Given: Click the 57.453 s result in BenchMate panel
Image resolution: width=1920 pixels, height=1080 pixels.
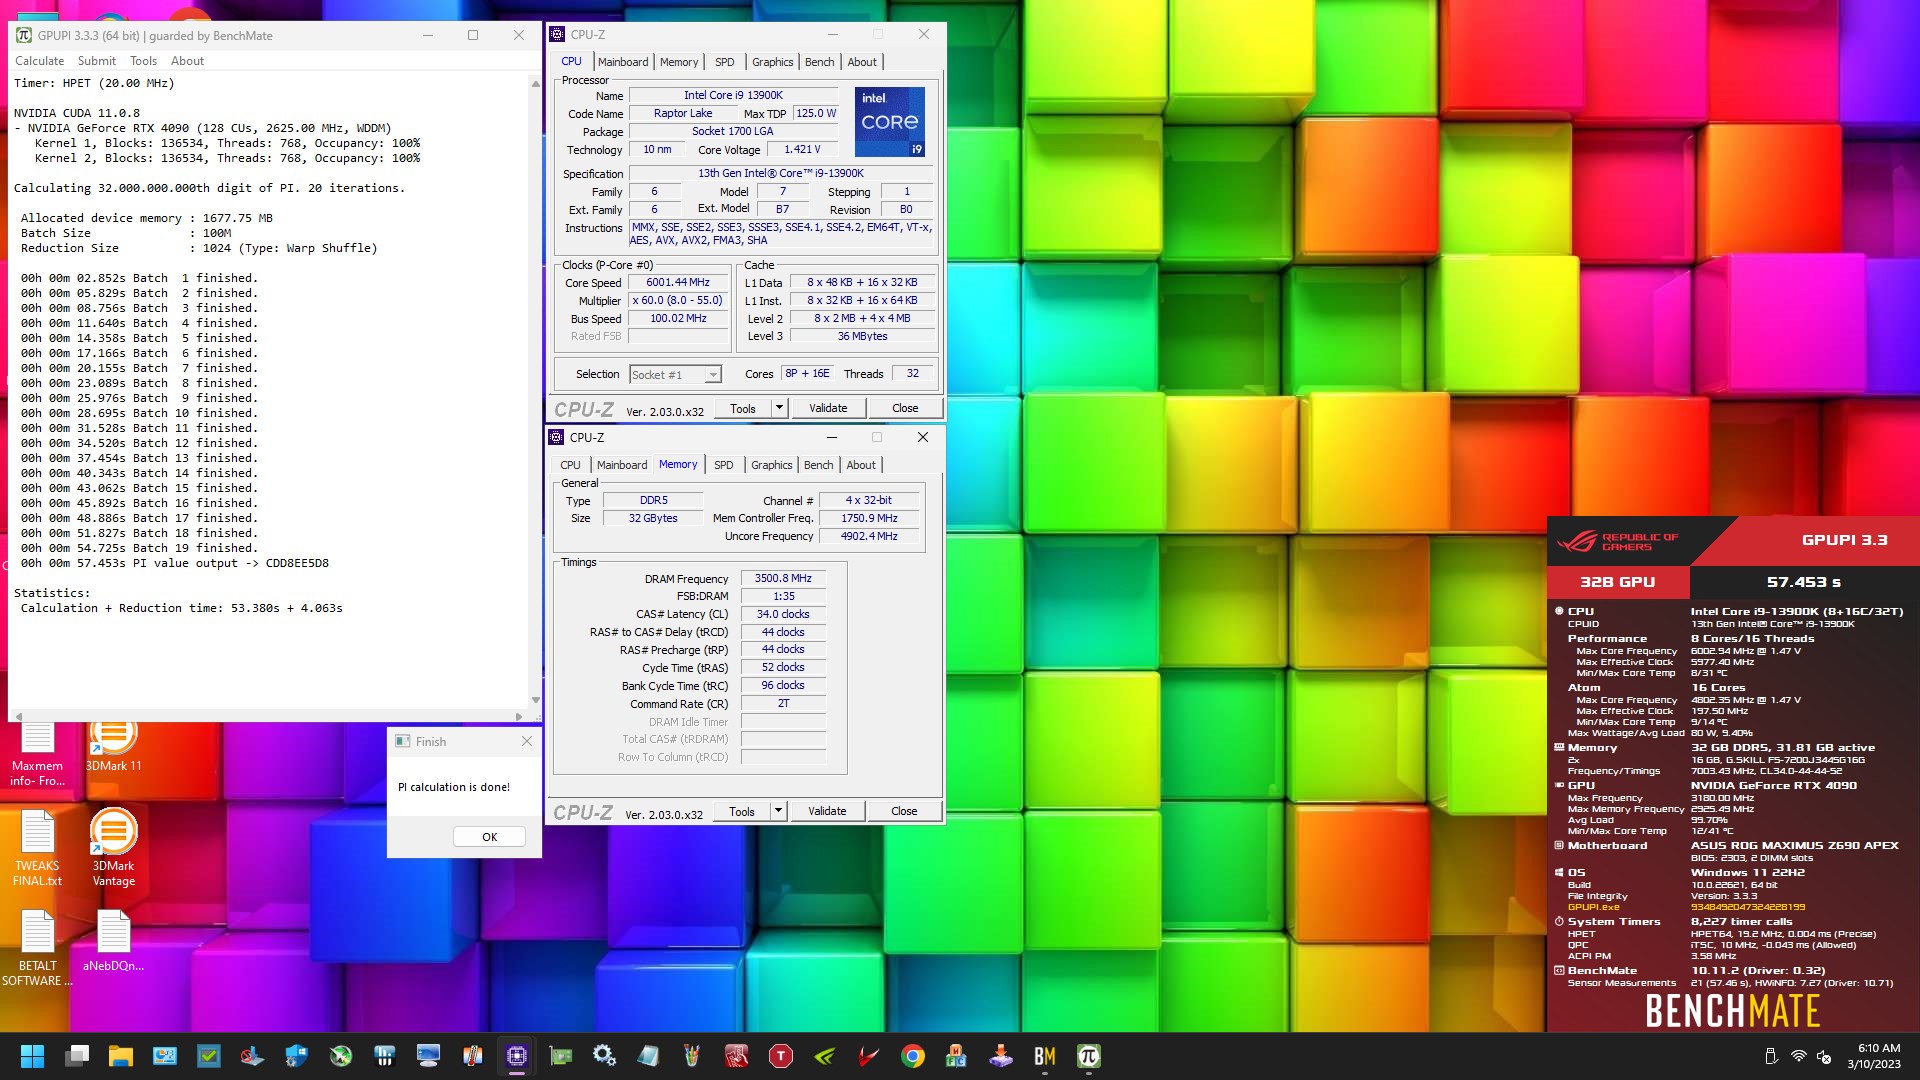Looking at the screenshot, I should click(1804, 582).
